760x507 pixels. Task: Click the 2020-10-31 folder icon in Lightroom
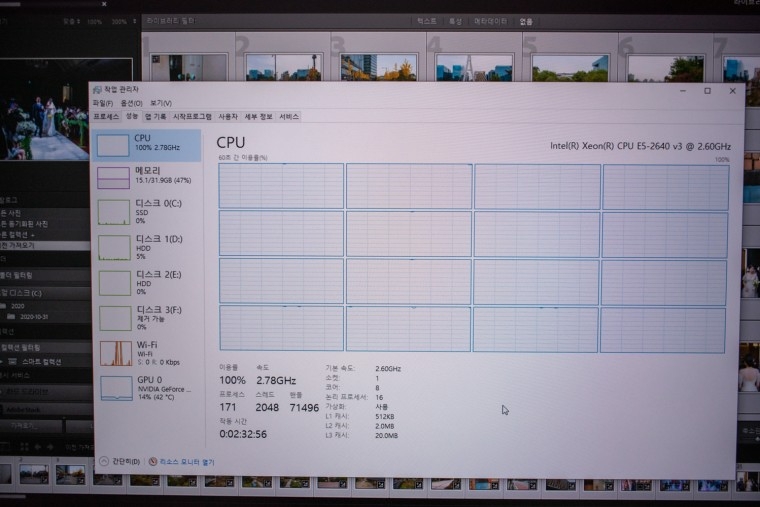point(11,317)
